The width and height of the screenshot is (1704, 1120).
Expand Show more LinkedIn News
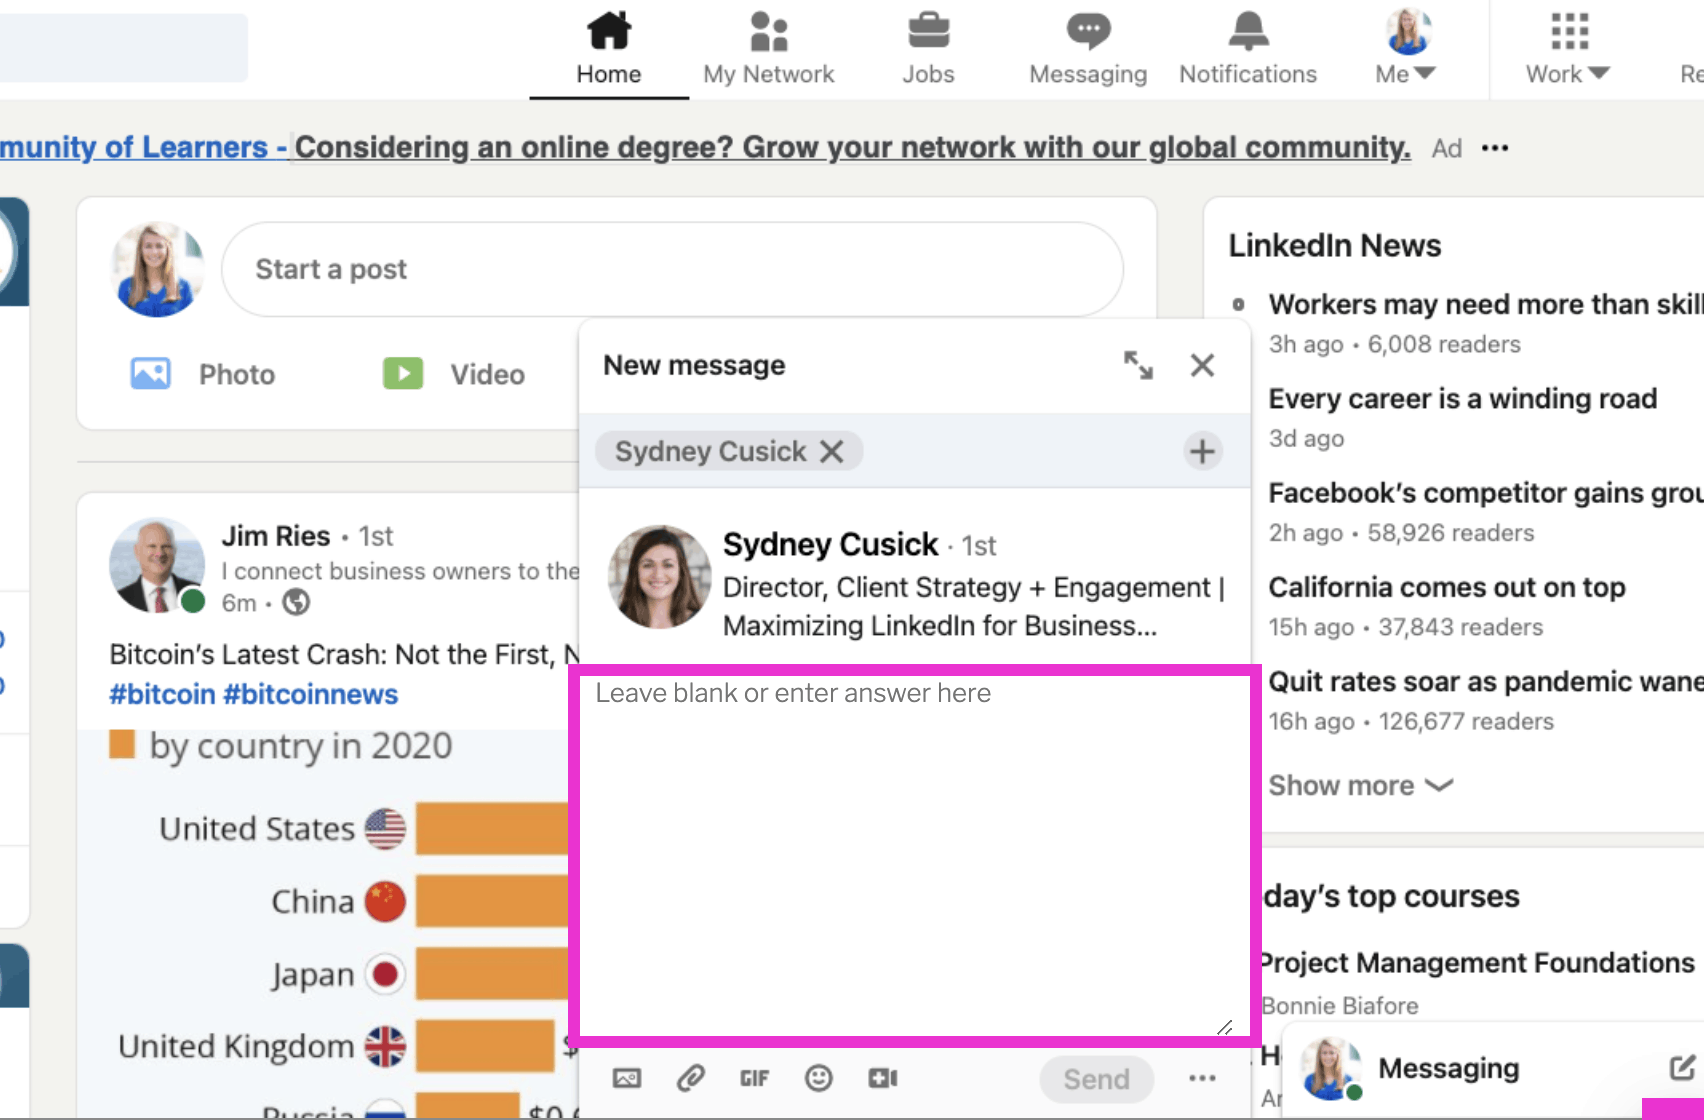tap(1360, 785)
